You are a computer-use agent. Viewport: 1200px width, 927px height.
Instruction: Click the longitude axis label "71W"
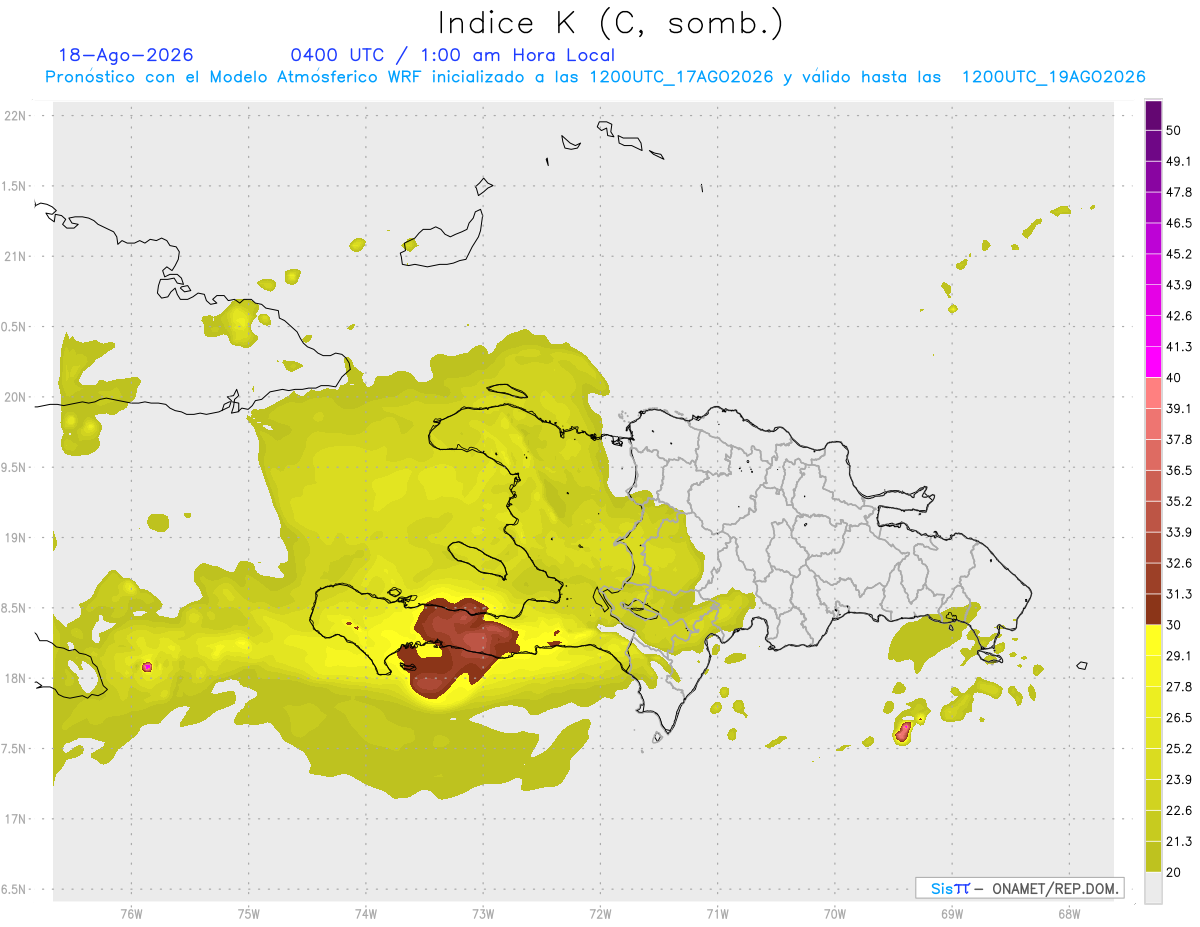pos(717,914)
